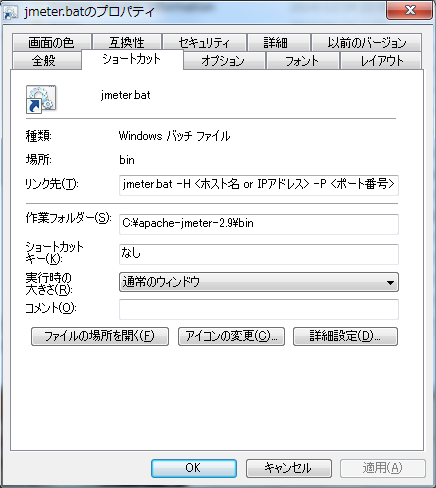The image size is (436, 488).
Task: Select the オプション tab
Action: [224, 61]
